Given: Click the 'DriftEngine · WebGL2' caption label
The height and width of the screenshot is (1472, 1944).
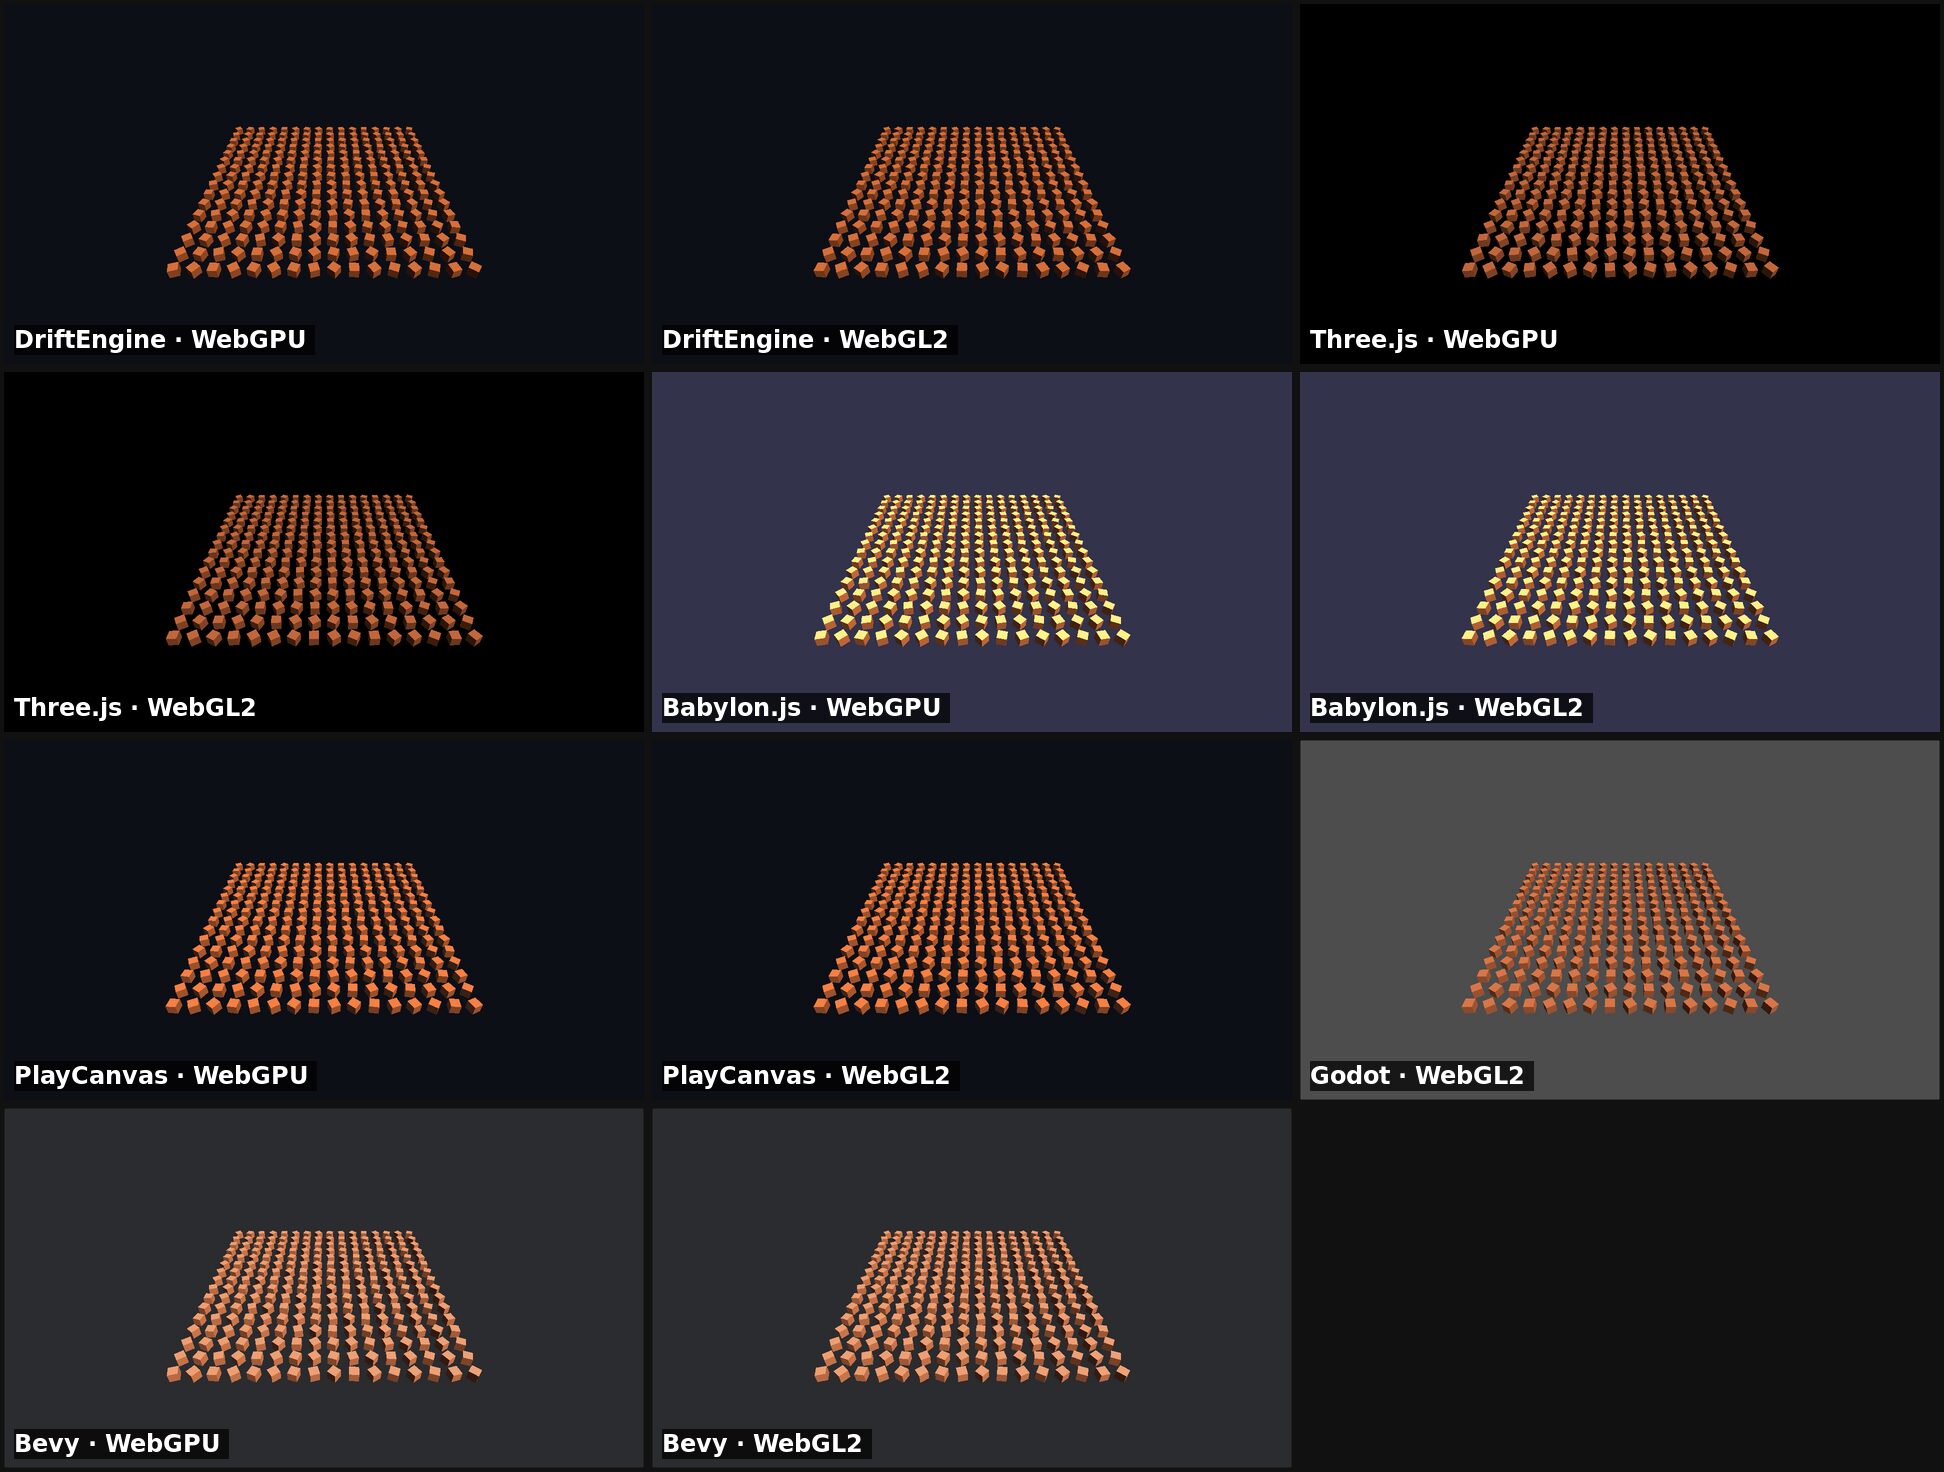Looking at the screenshot, I should (805, 340).
